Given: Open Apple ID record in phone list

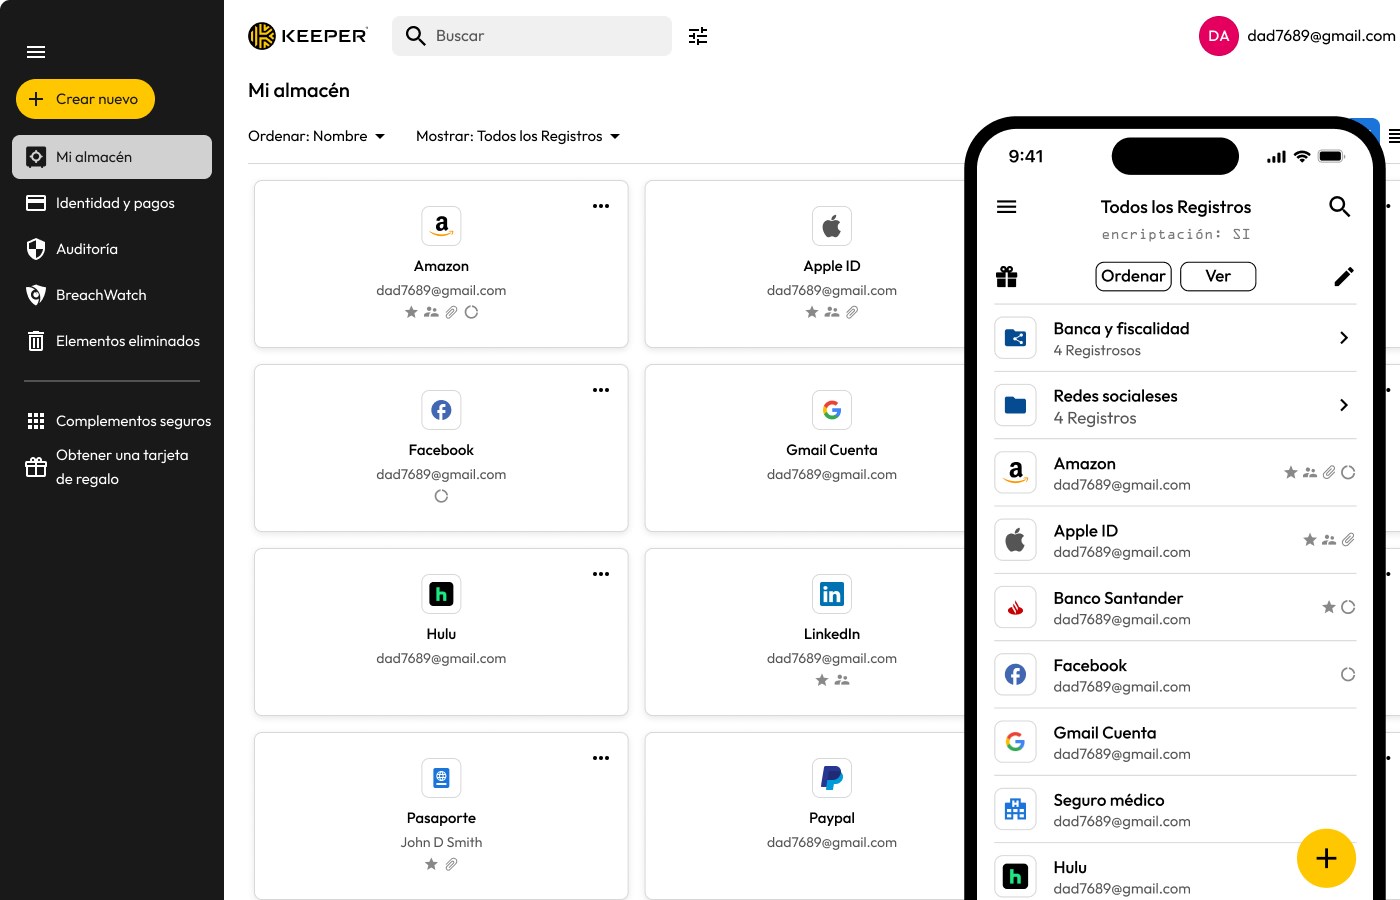Looking at the screenshot, I should [1175, 540].
